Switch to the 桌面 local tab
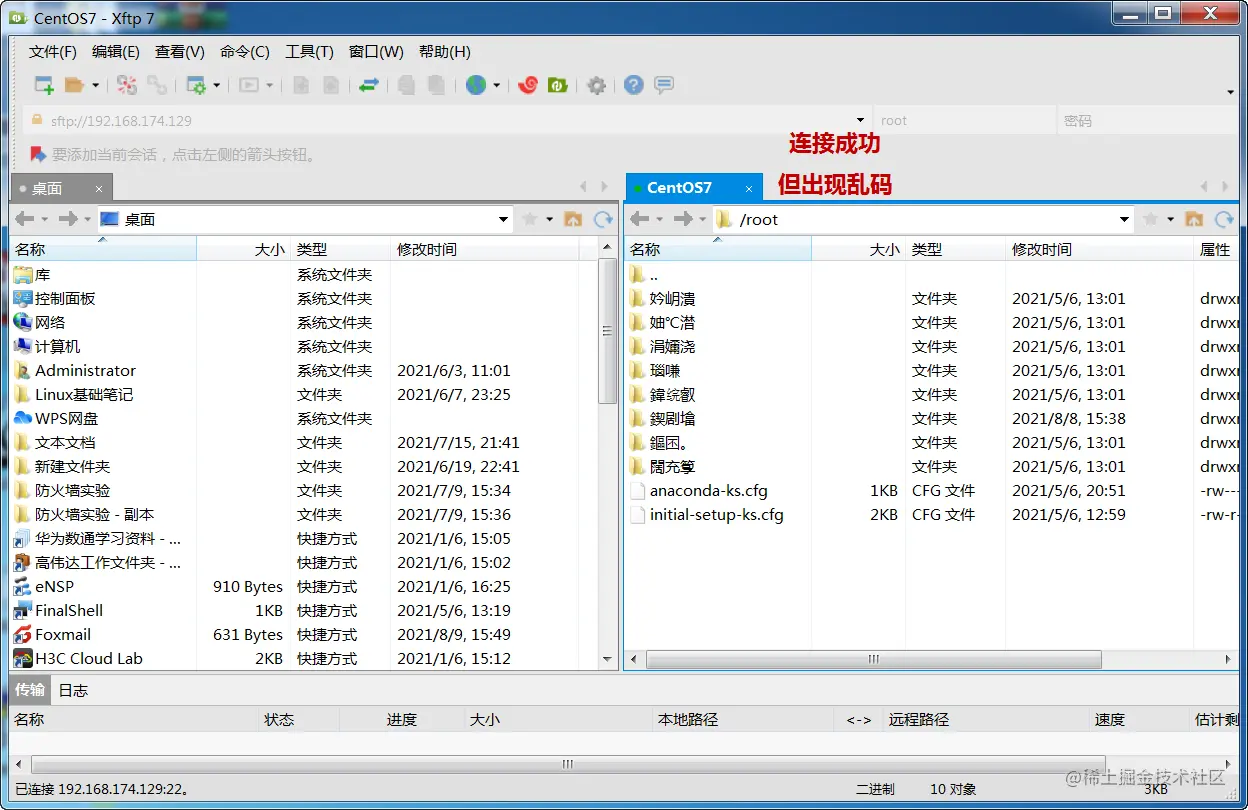The width and height of the screenshot is (1248, 810). (x=61, y=188)
